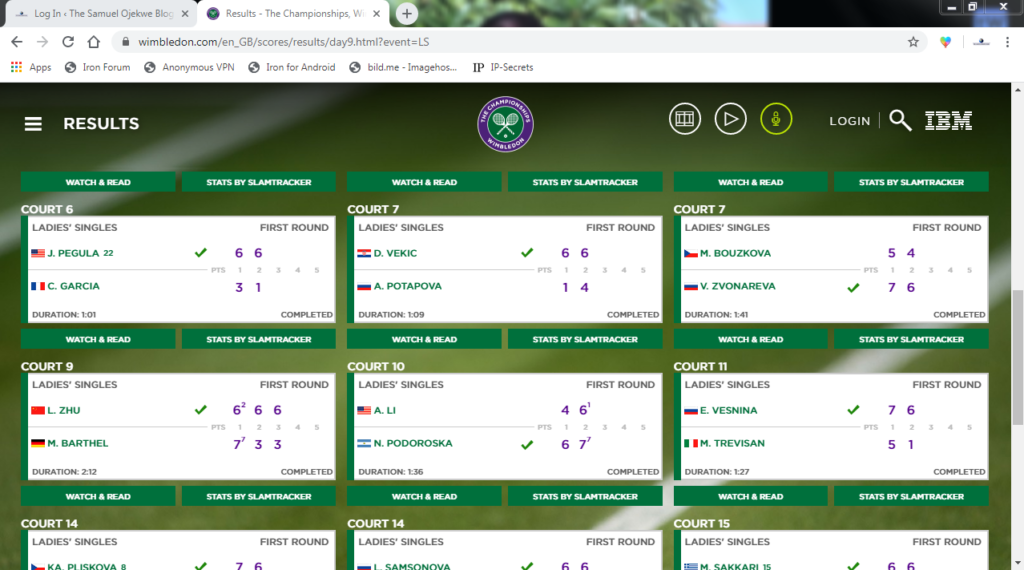Open Slamtracker stats under Vekic-Potapova match

585,340
